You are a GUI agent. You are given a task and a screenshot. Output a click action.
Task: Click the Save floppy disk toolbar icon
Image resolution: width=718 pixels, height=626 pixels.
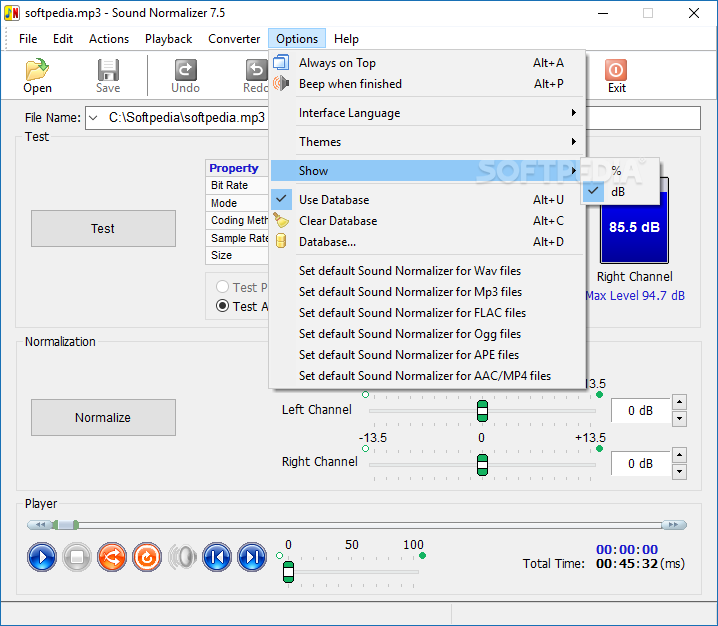tap(108, 70)
